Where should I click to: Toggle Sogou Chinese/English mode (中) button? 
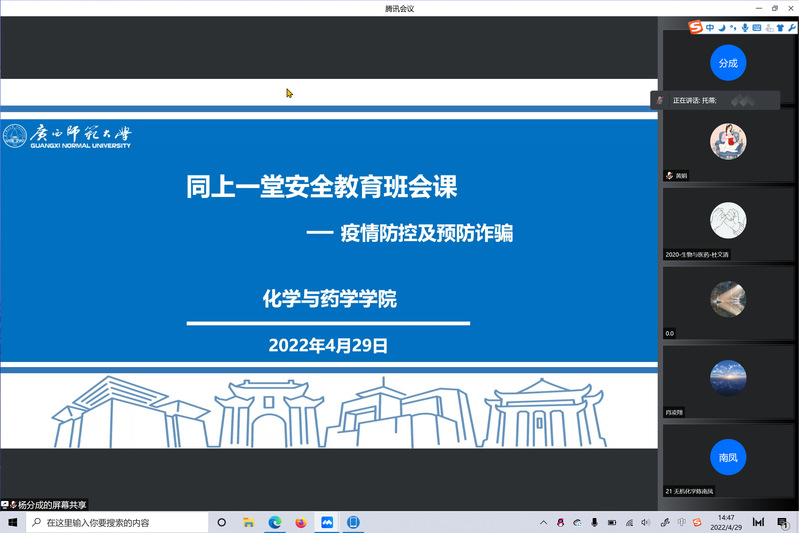710,27
